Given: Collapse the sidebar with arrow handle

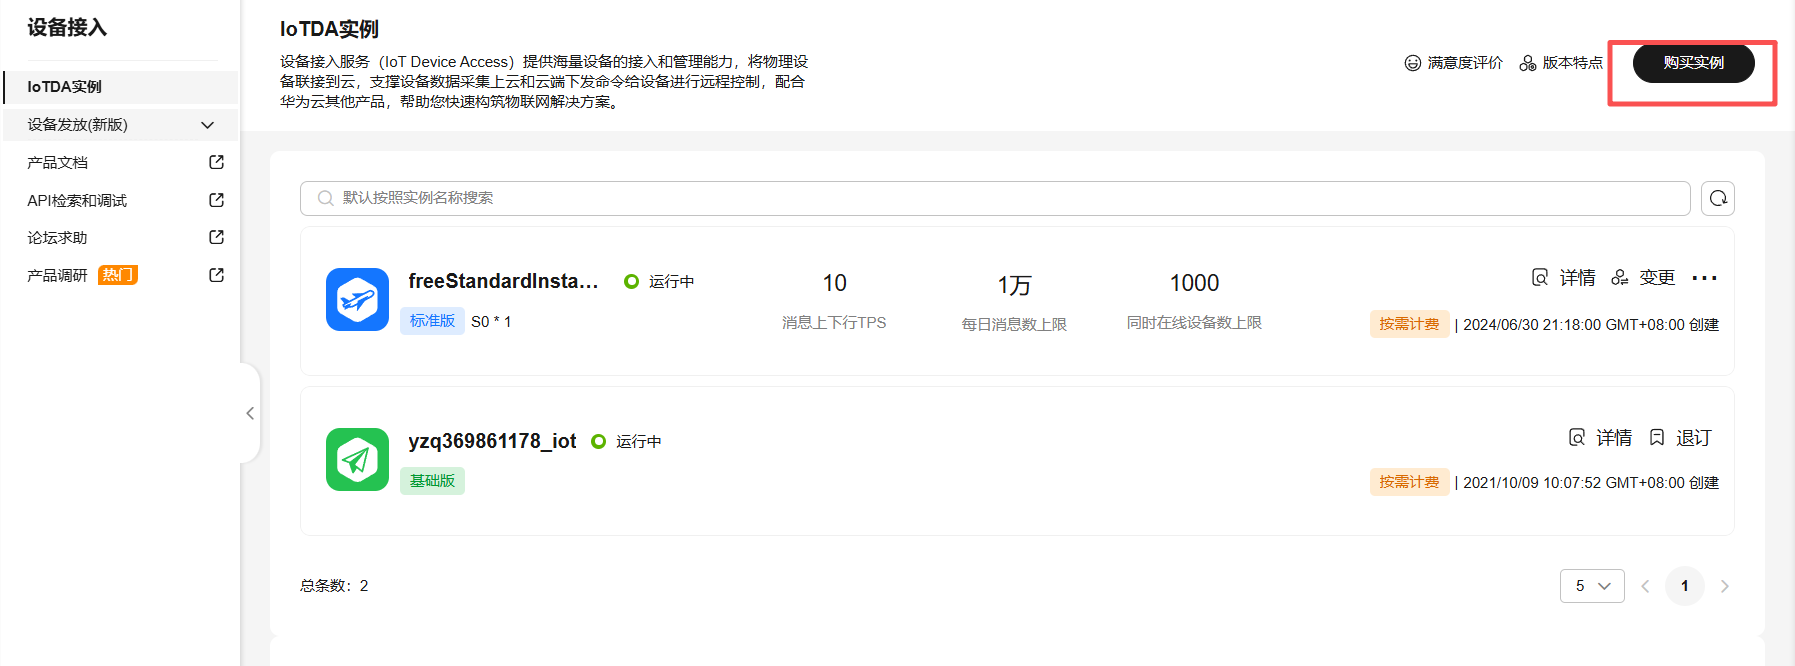Looking at the screenshot, I should pos(250,413).
